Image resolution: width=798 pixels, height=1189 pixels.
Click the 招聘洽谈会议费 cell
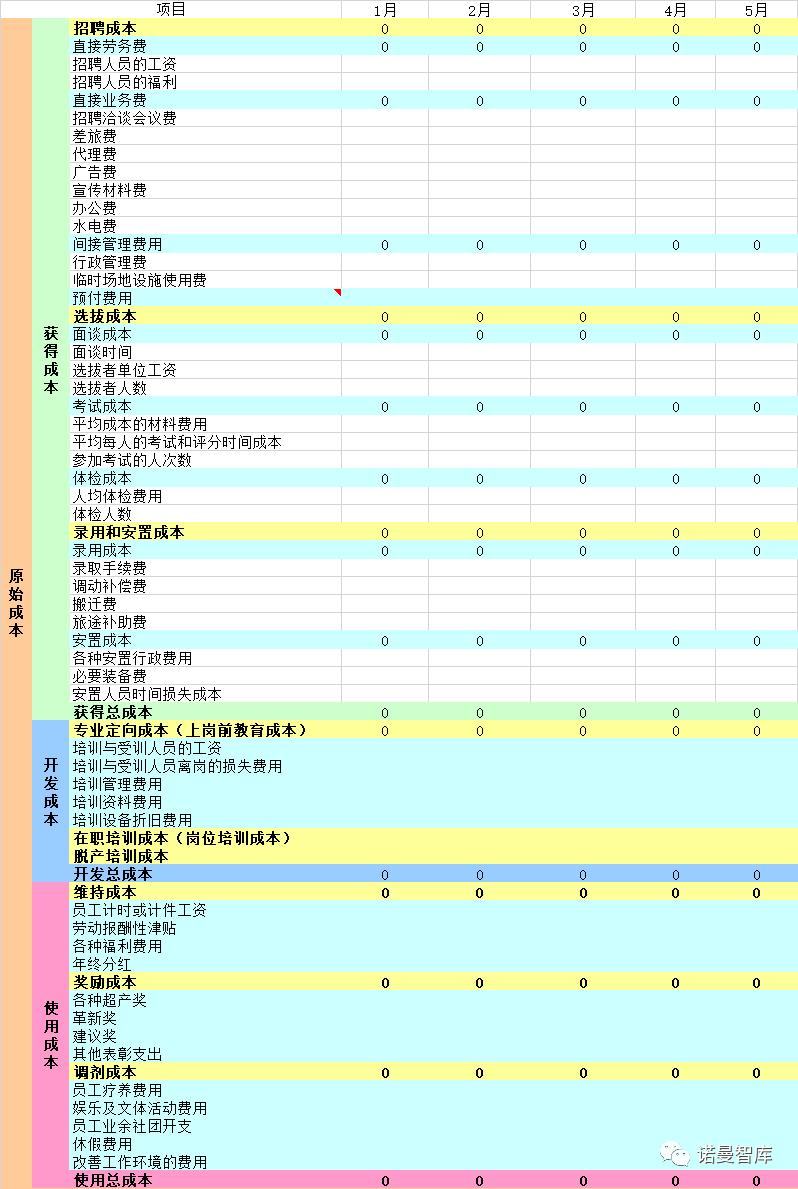pos(206,118)
